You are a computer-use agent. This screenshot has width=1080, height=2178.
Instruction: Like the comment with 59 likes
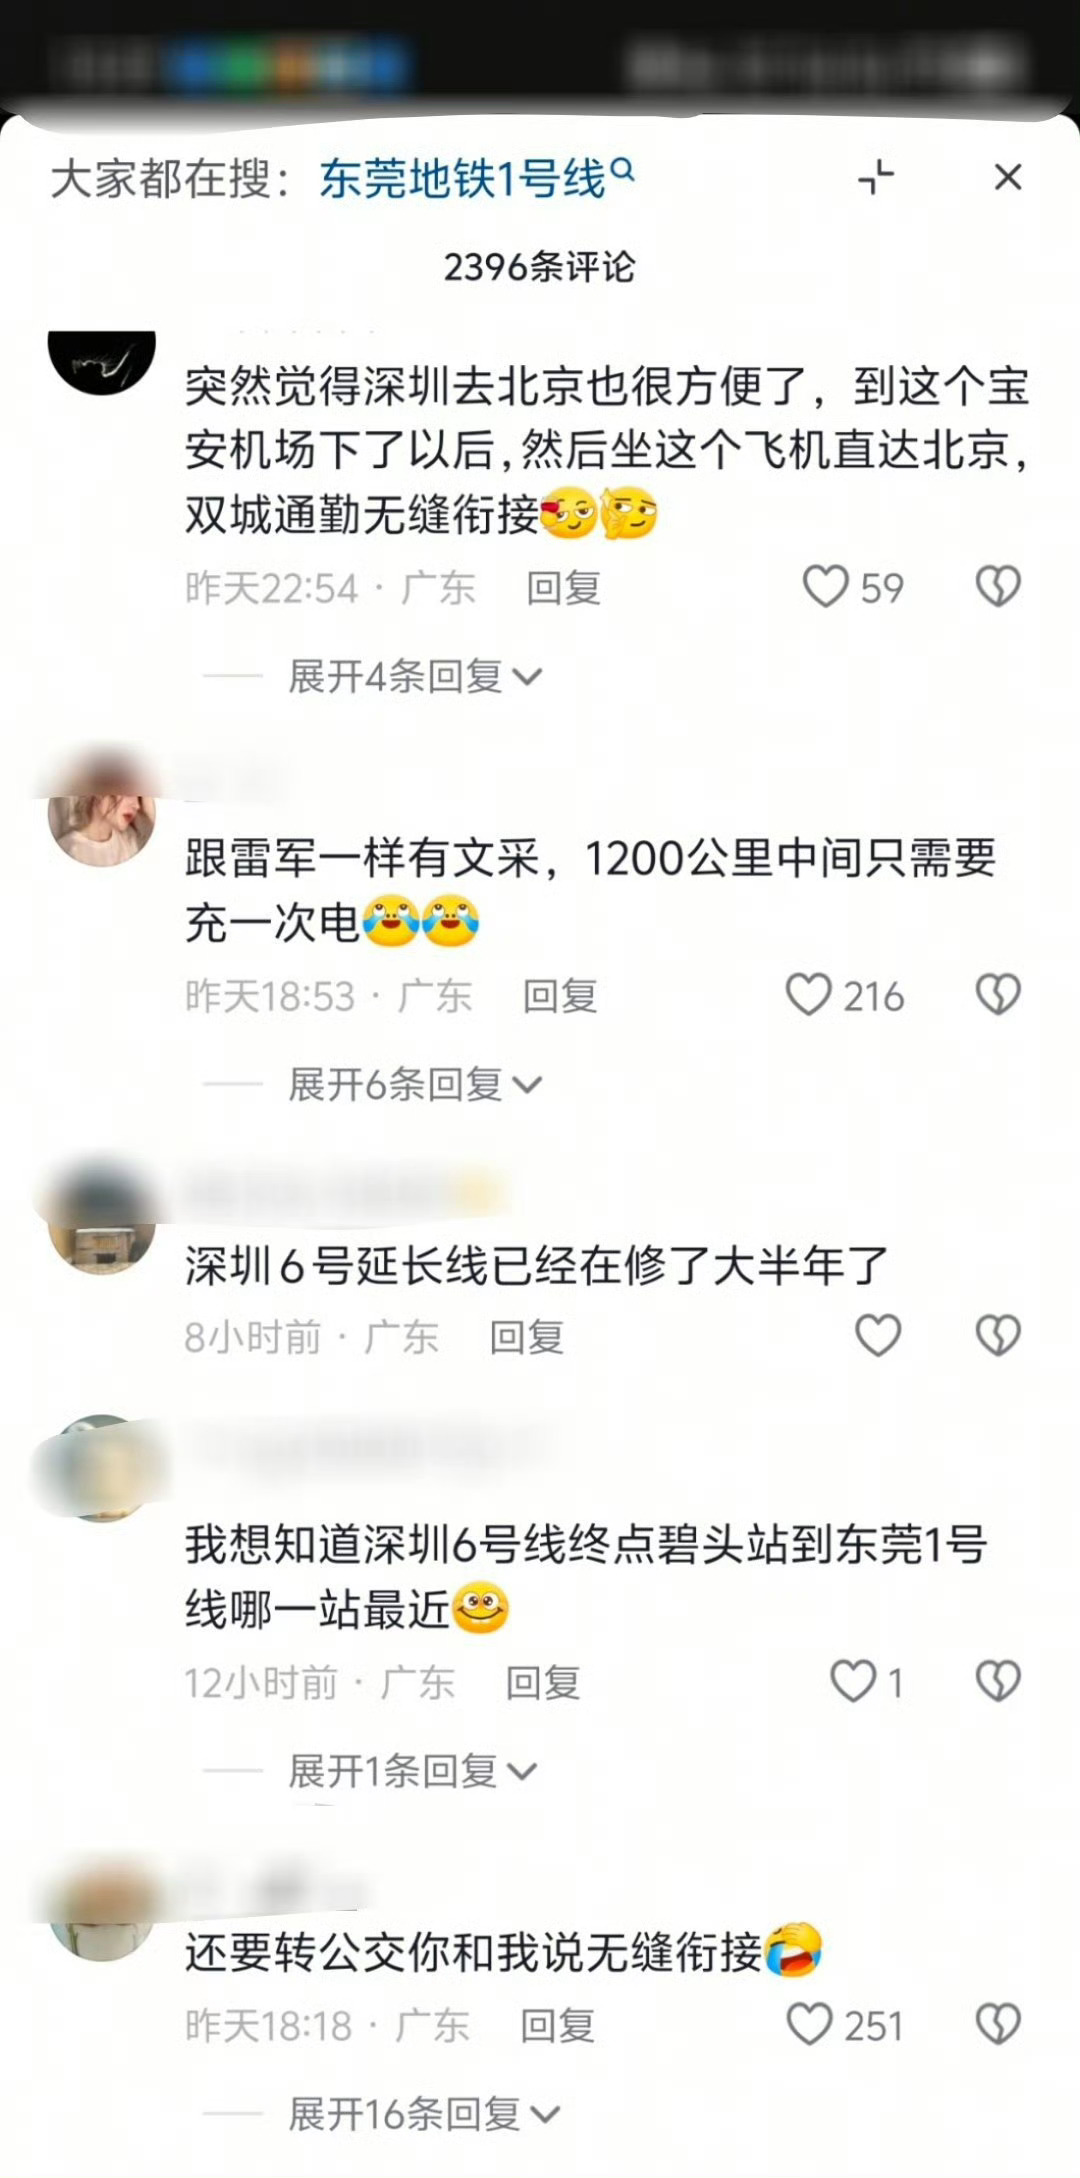pos(826,586)
